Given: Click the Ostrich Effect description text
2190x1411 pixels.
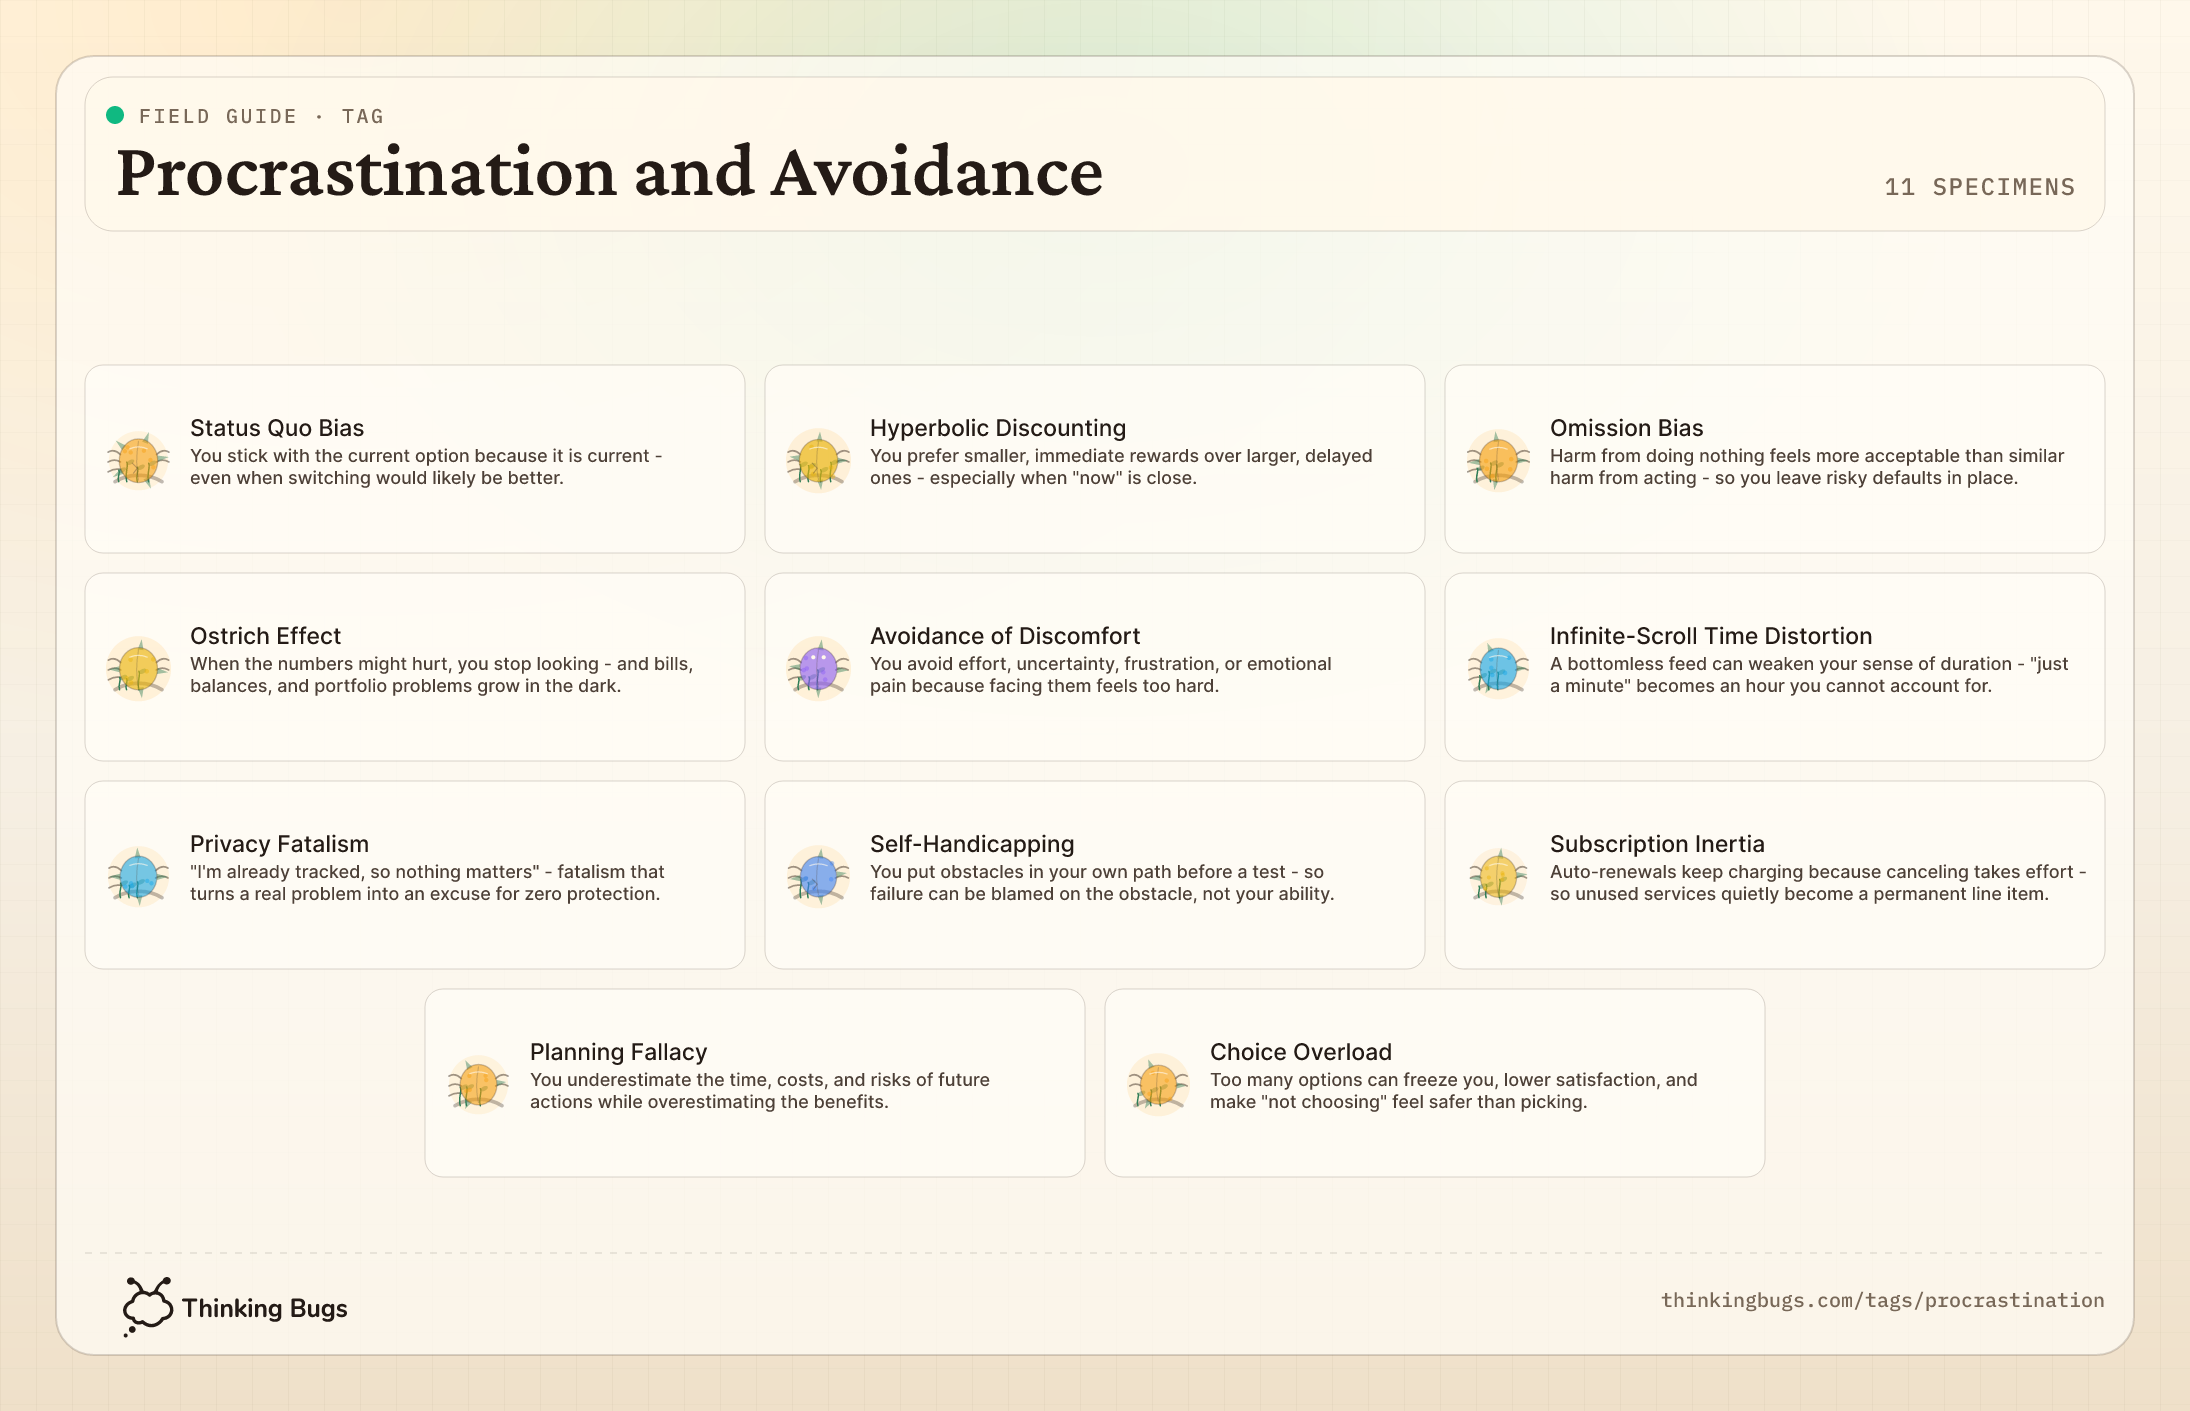Looking at the screenshot, I should 441,675.
